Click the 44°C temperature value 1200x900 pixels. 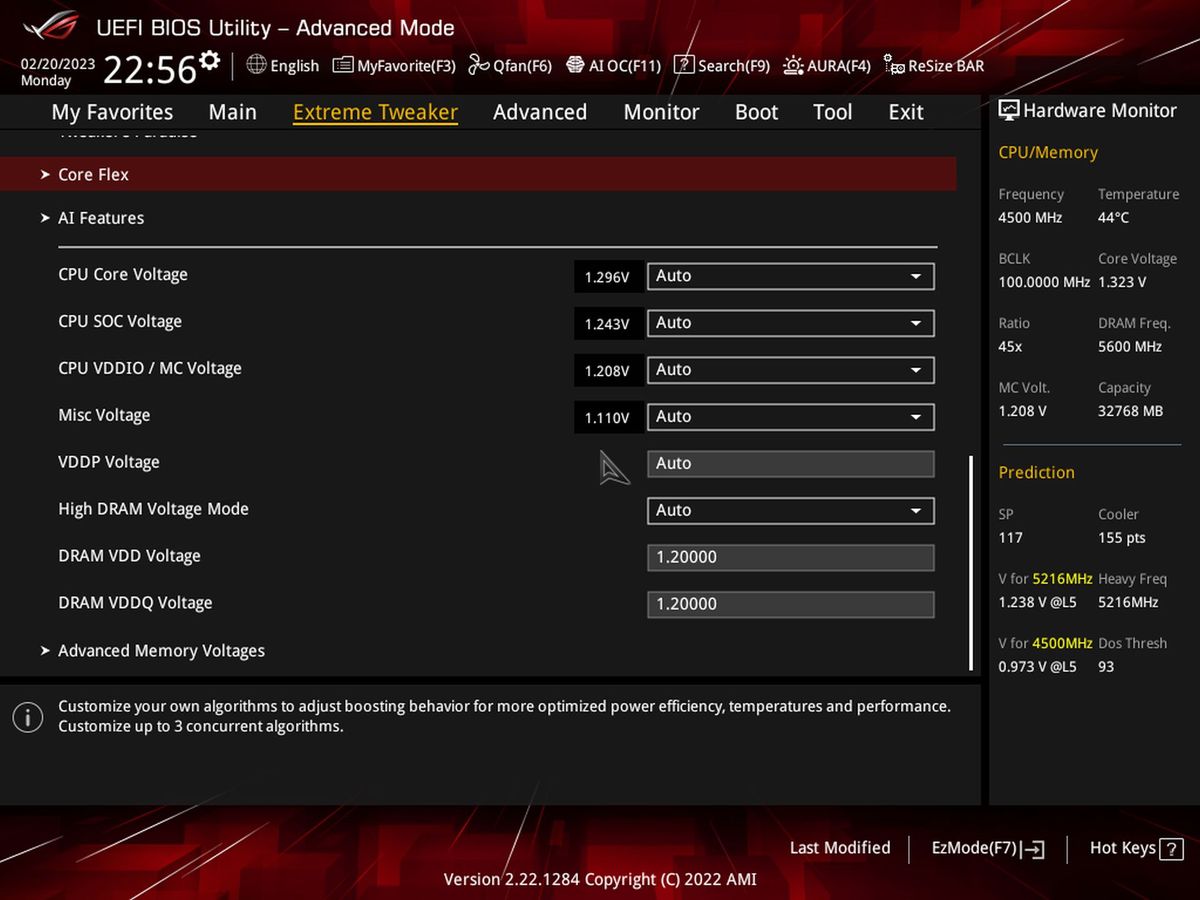(1114, 218)
